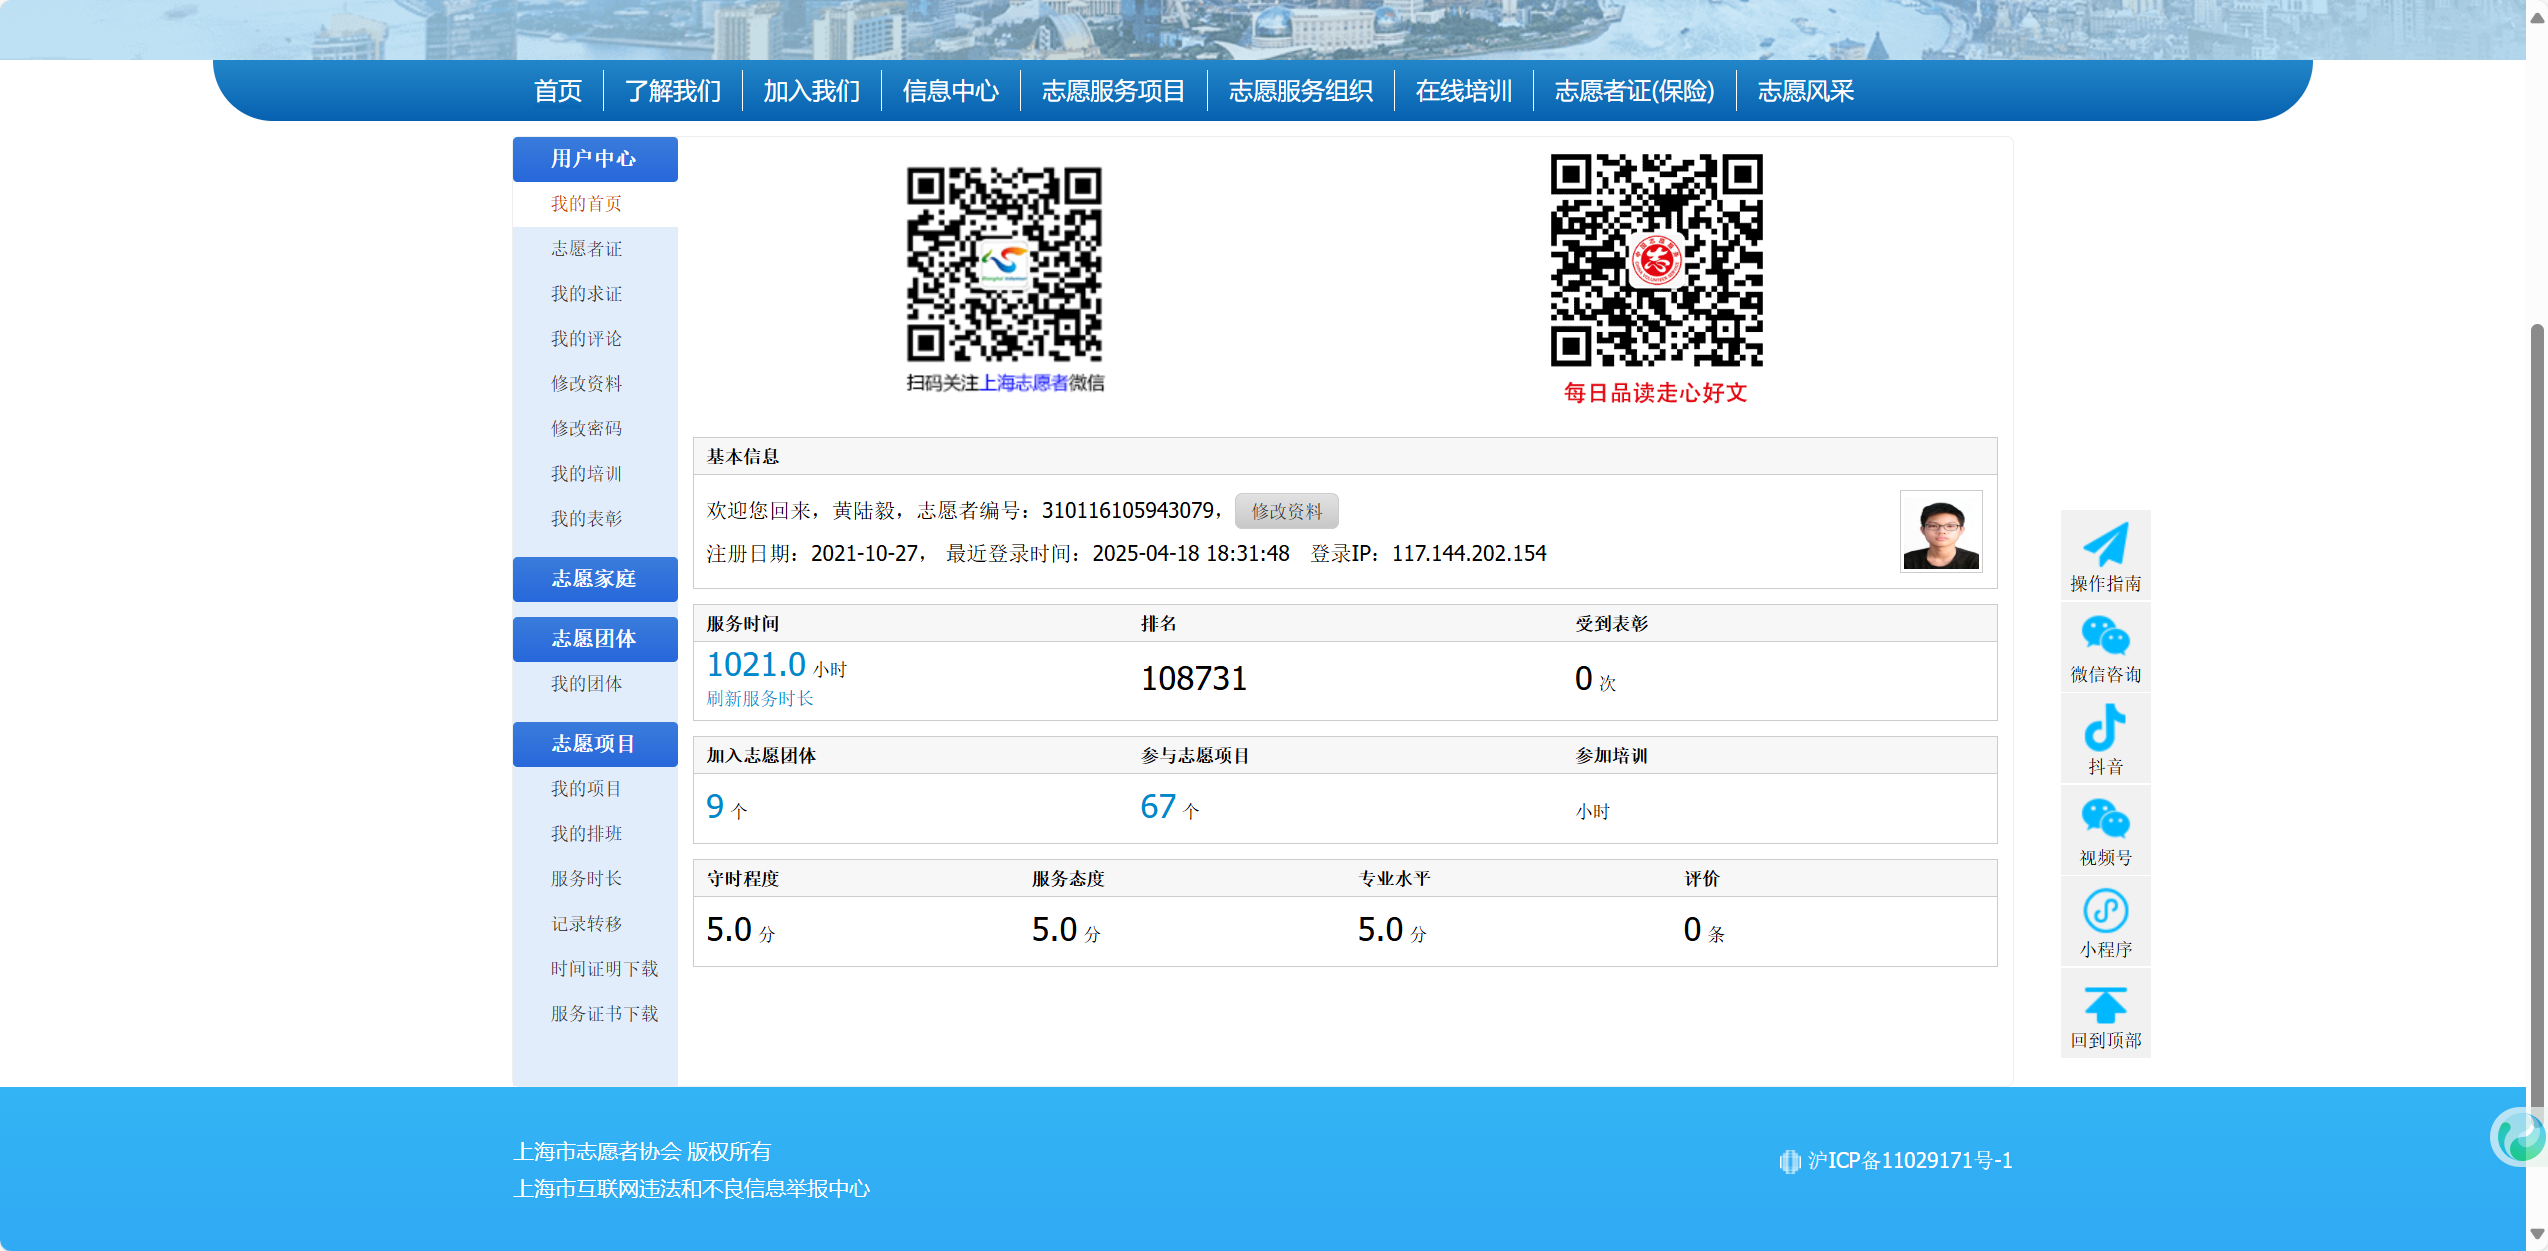This screenshot has height=1251, width=2548.
Task: Click 刷新服务时长 link
Action: pos(760,699)
